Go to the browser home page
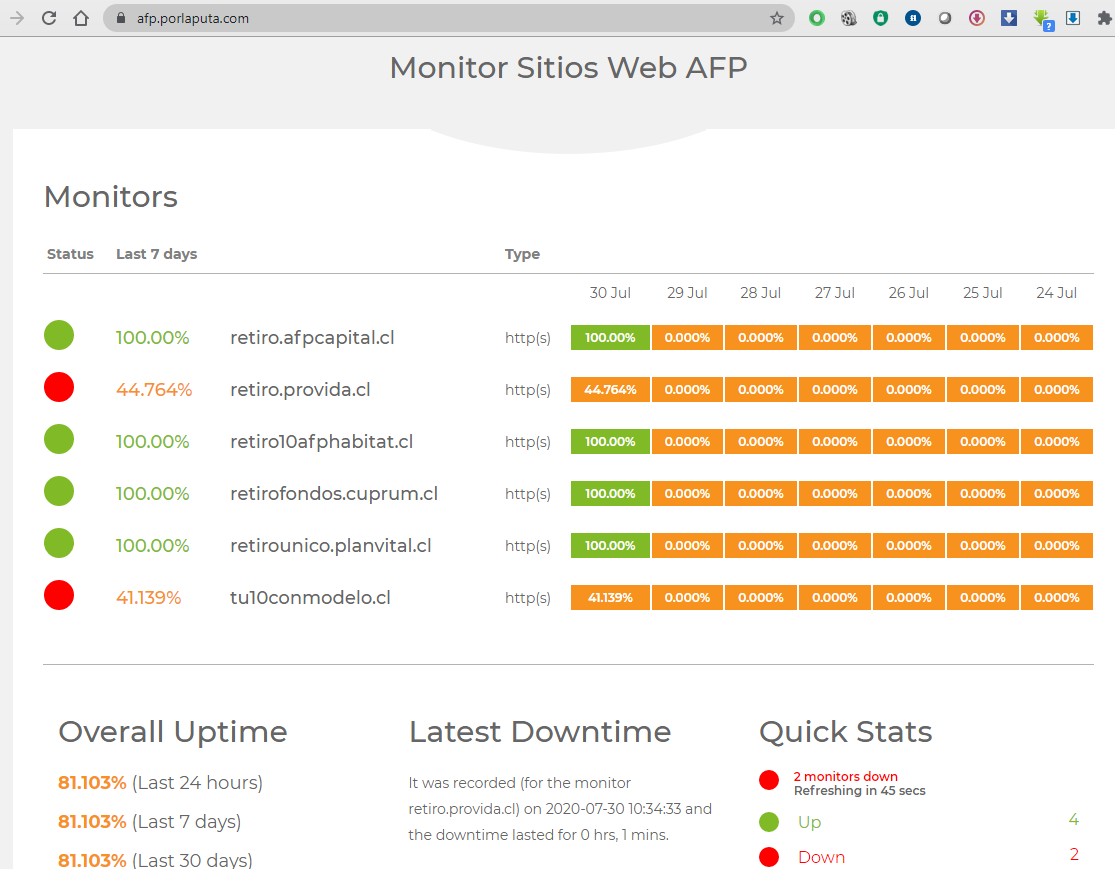This screenshot has height=869, width=1115. click(81, 18)
